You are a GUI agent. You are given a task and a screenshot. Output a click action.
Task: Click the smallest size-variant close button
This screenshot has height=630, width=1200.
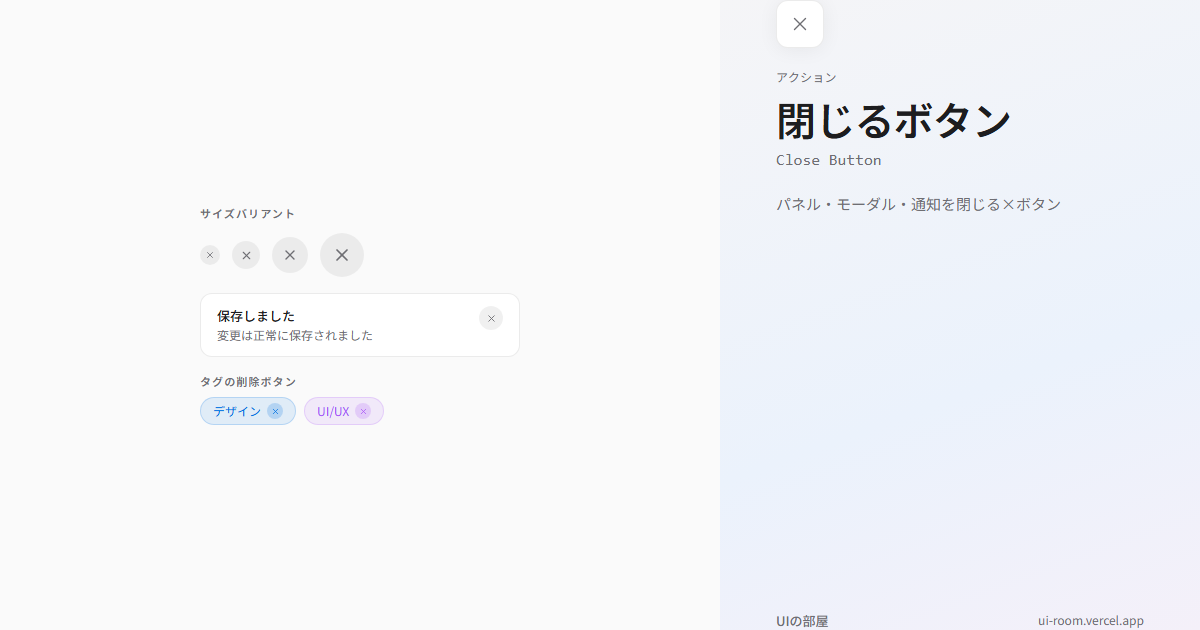(210, 255)
